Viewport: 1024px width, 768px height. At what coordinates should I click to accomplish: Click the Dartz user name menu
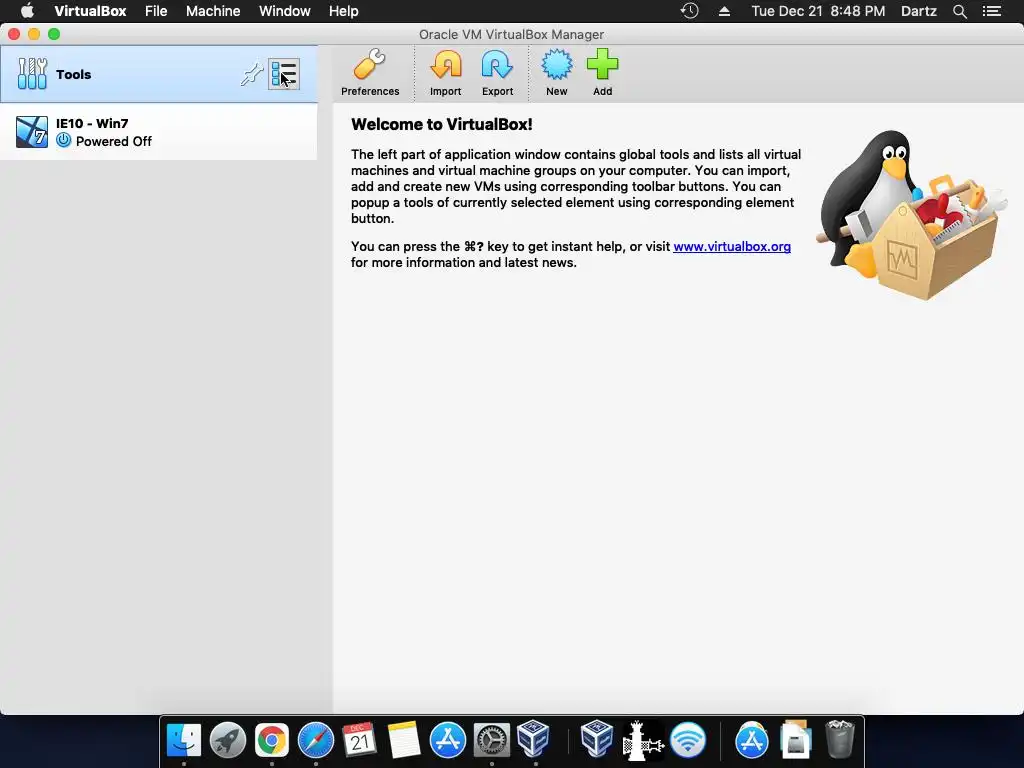click(x=918, y=11)
